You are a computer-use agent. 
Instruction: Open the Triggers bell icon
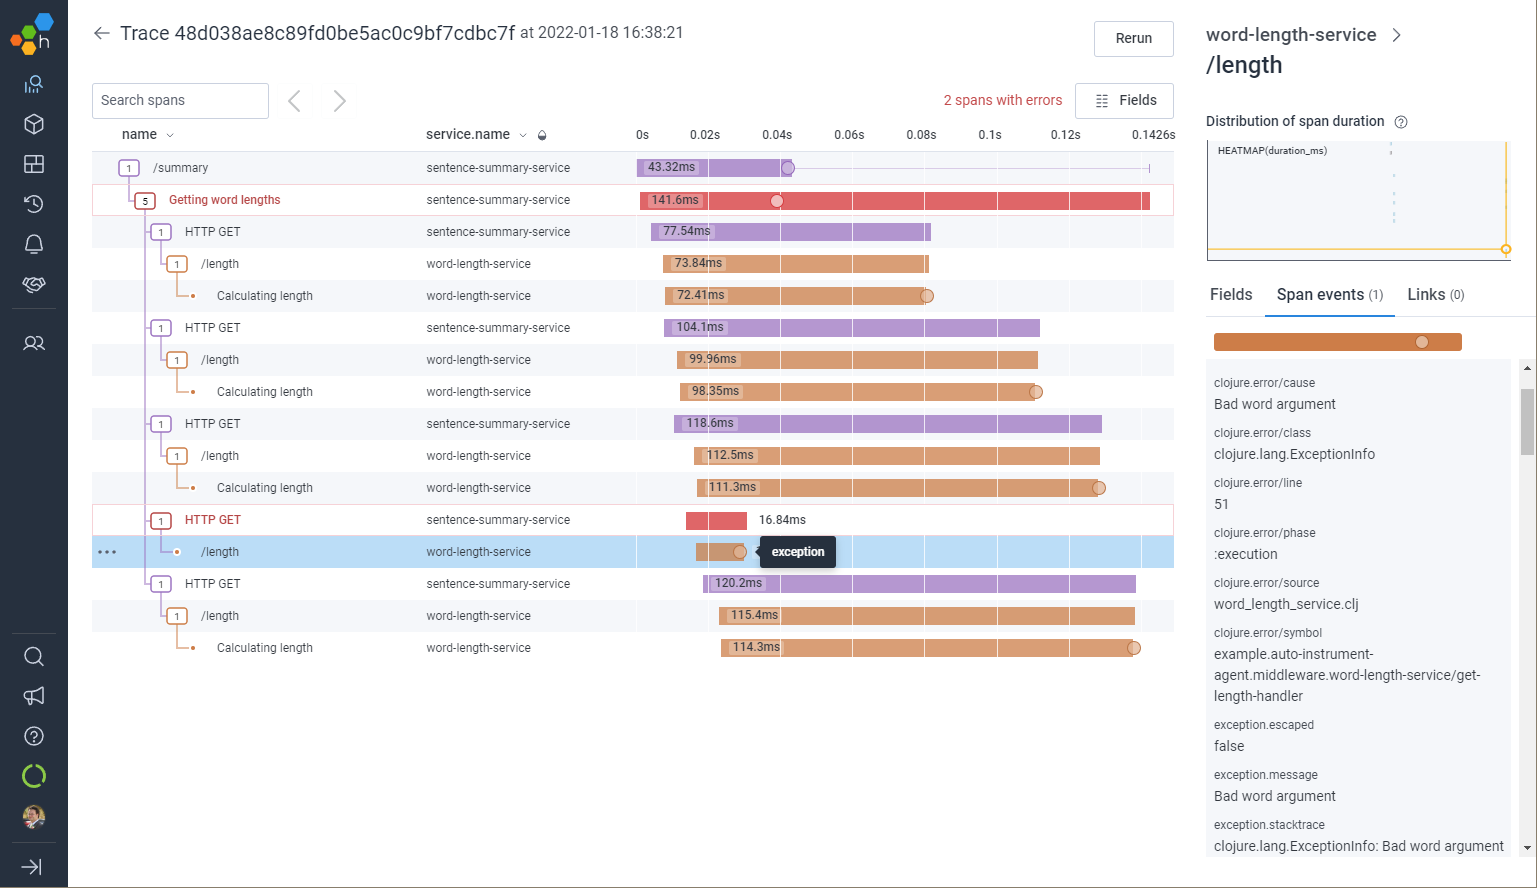(34, 244)
